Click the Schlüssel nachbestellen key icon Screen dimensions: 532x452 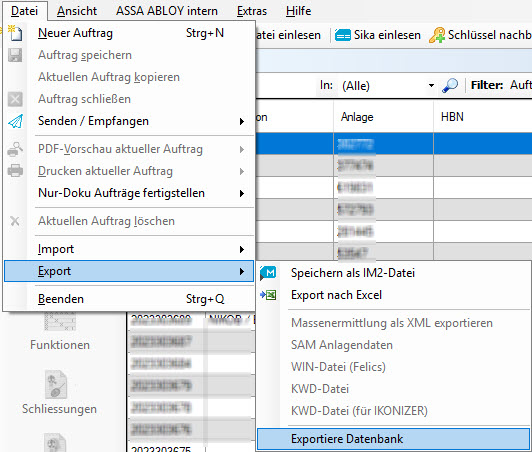(437, 35)
